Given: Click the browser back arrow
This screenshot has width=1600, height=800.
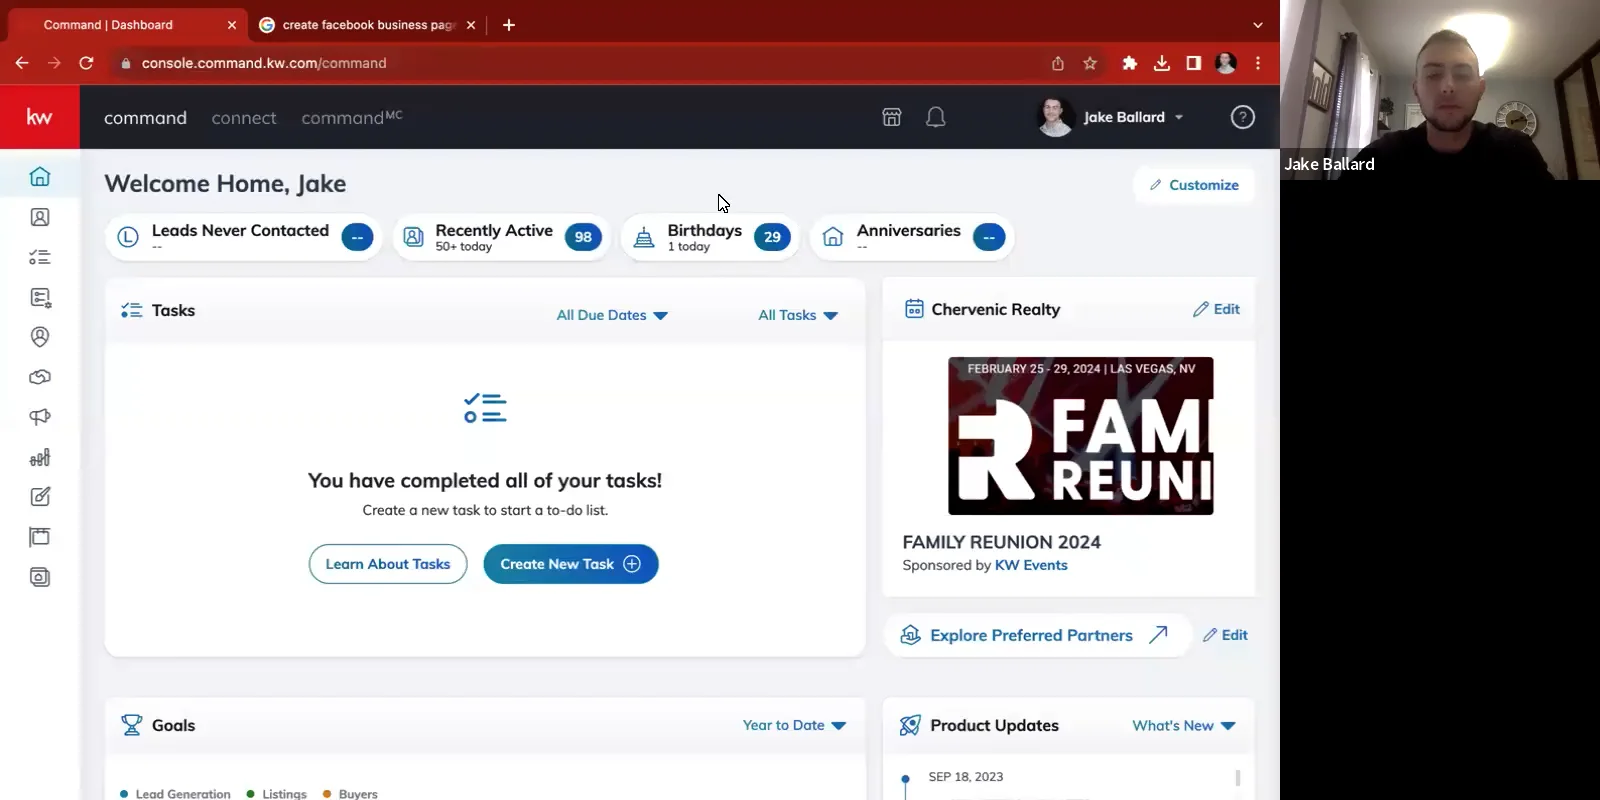Looking at the screenshot, I should [22, 63].
